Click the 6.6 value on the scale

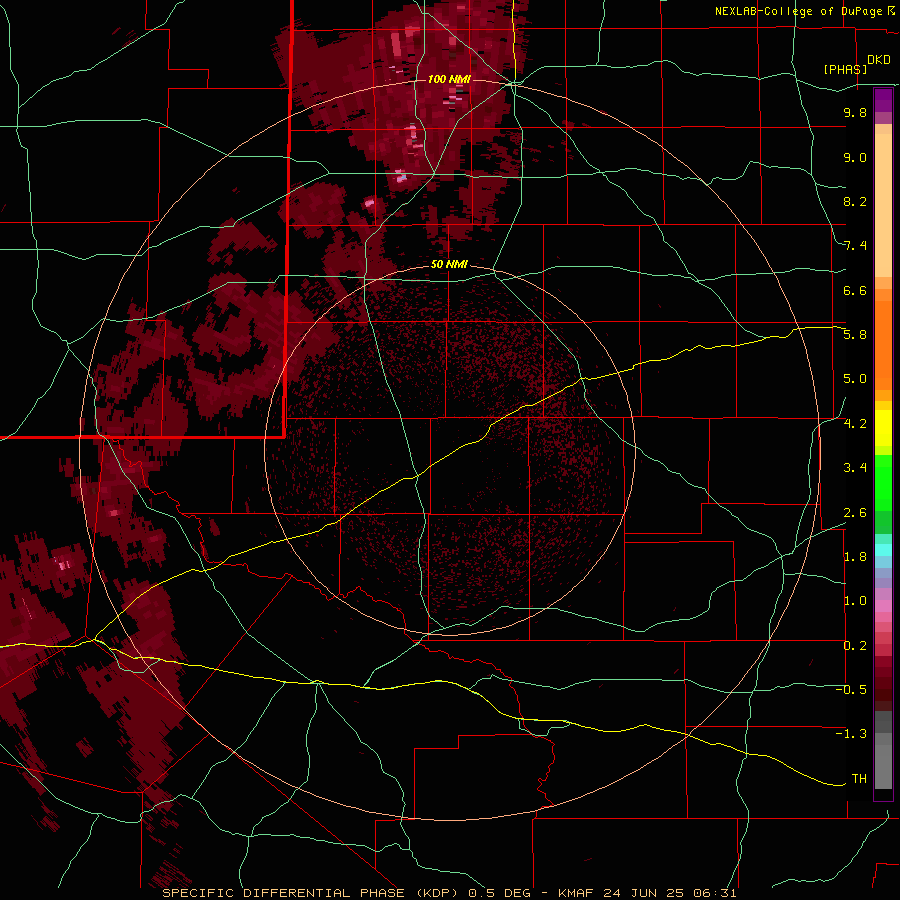click(x=855, y=290)
